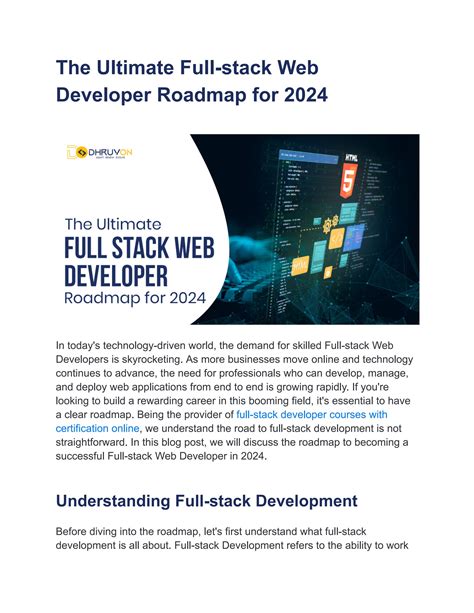This screenshot has width=474, height=613.
Task: Click the 'Understanding Full-stack Development' heading
Action: (206, 501)
